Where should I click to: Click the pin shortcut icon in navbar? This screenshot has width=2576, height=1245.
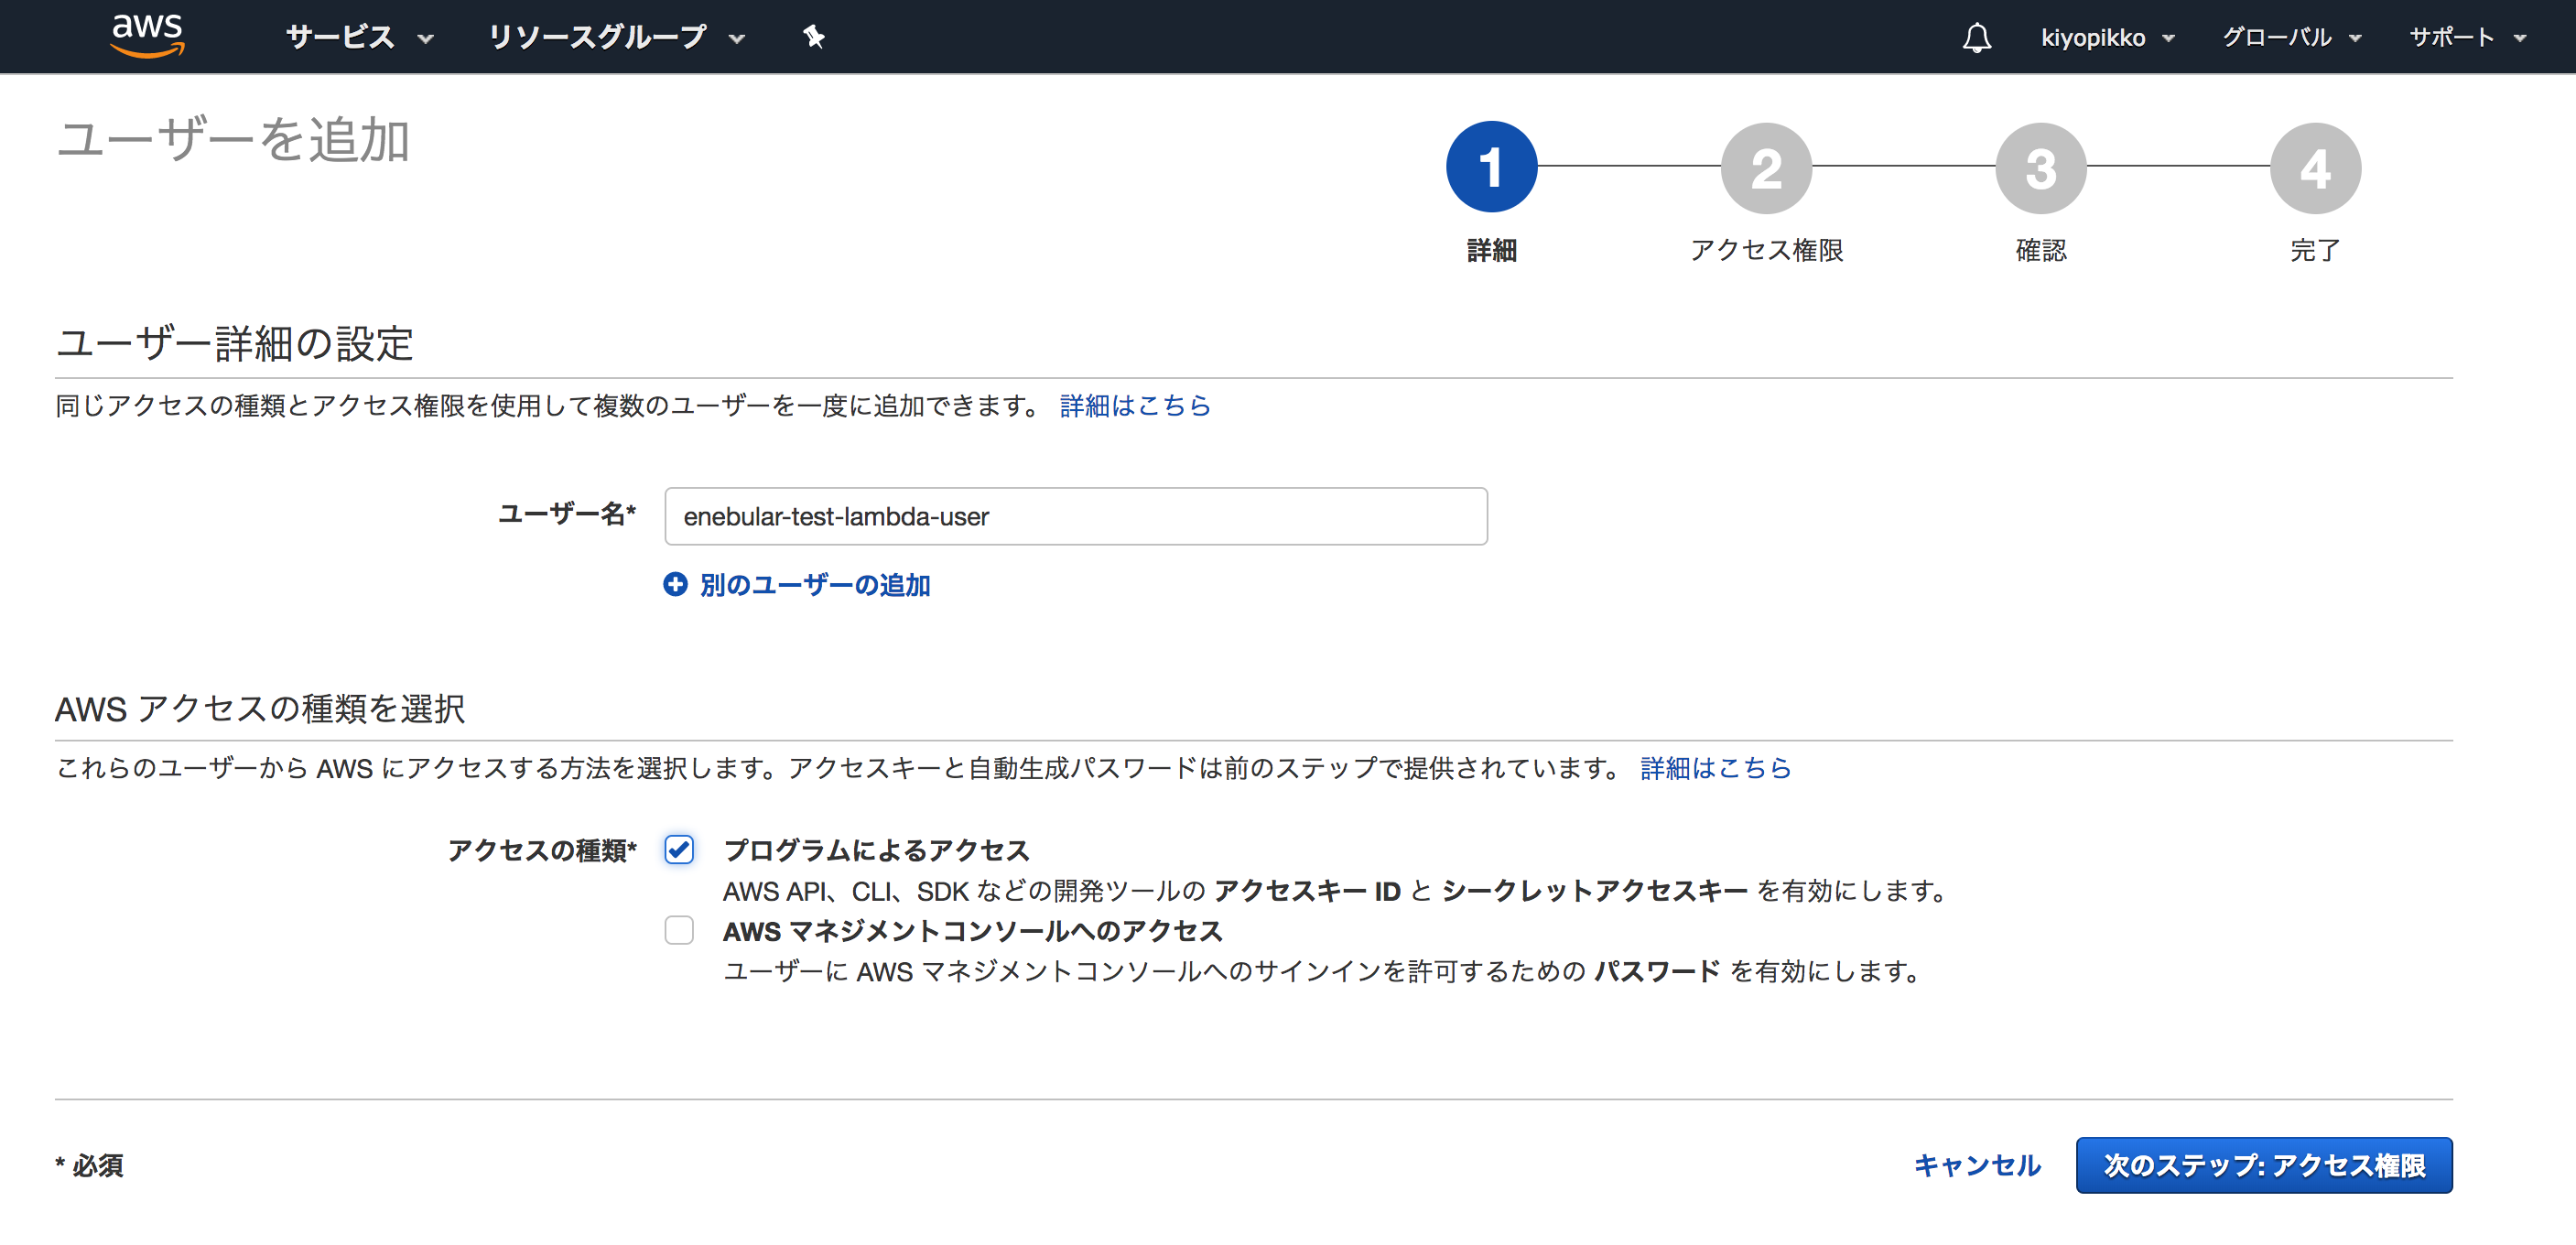pyautogui.click(x=813, y=37)
